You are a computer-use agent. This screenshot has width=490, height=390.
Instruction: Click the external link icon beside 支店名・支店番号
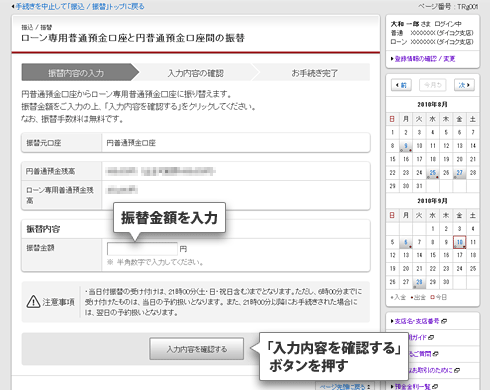(x=444, y=321)
